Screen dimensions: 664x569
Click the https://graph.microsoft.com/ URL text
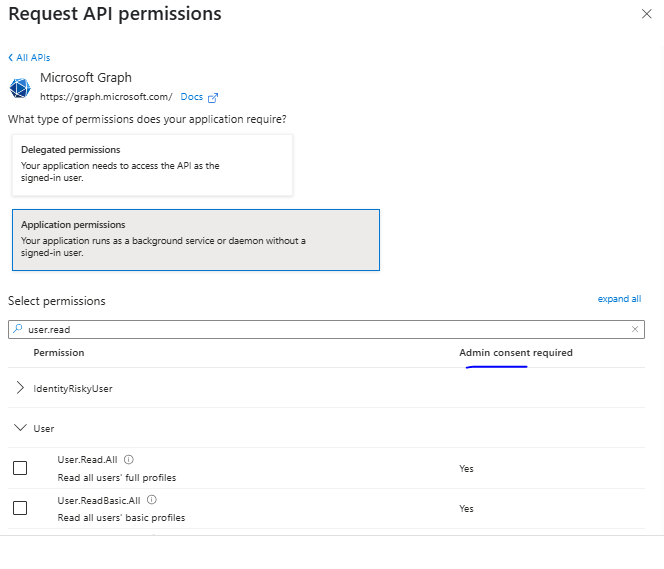(x=106, y=97)
